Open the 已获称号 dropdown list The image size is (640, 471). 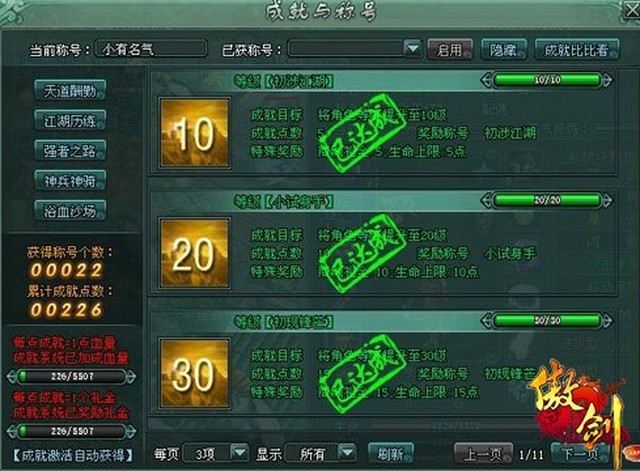[x=413, y=49]
